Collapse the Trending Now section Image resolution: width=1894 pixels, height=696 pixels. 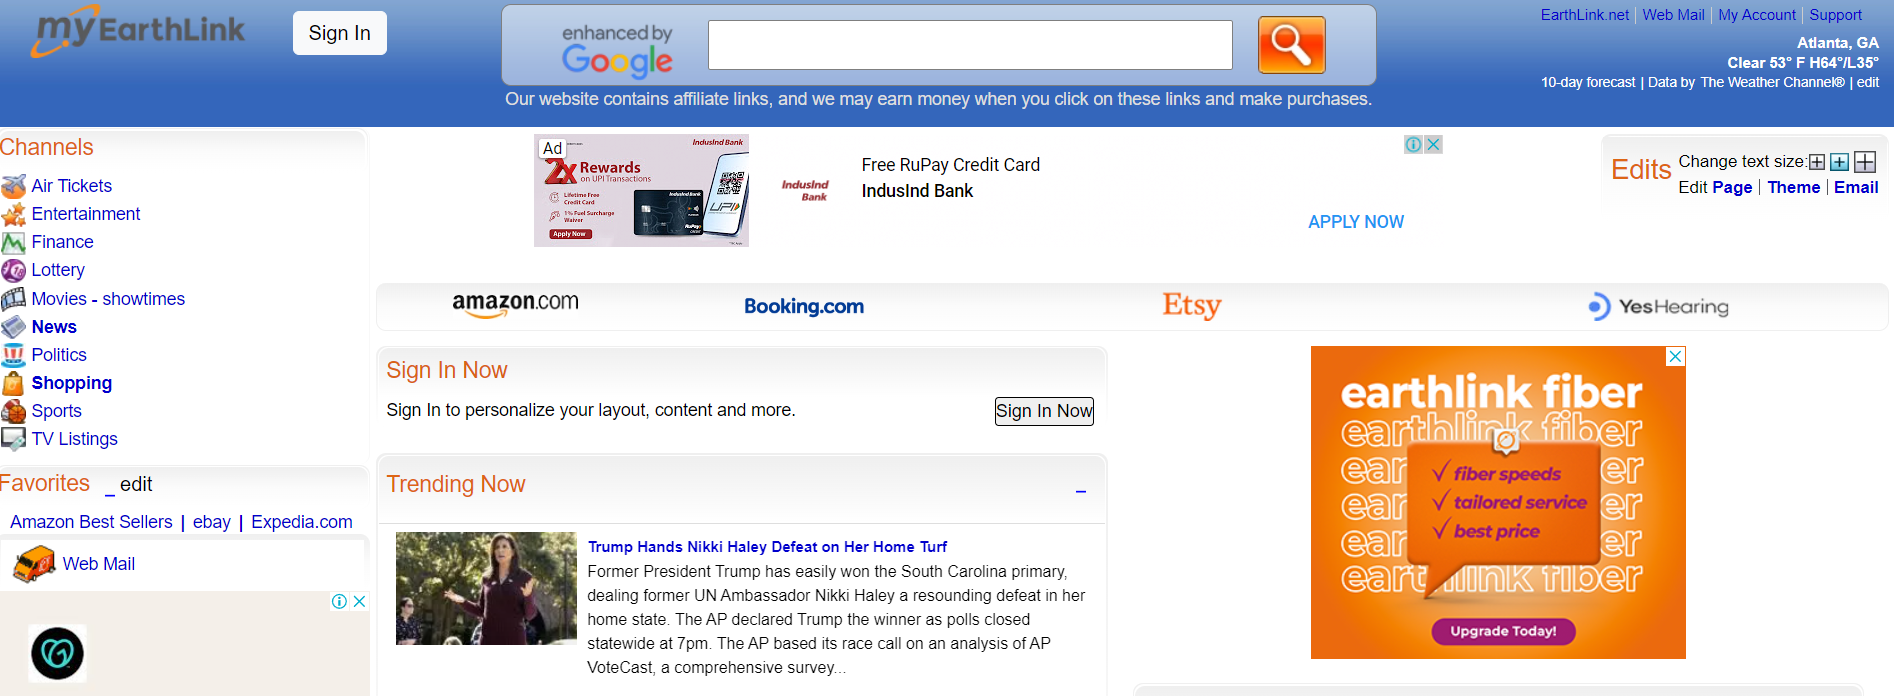(1081, 491)
